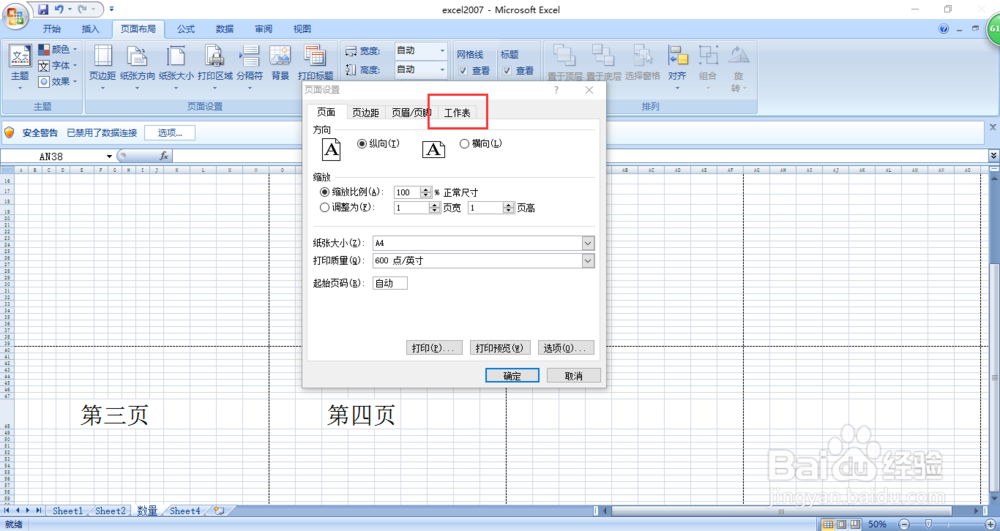Expand the paper size A4 dropdown
The width and height of the screenshot is (1000, 531).
[x=588, y=244]
